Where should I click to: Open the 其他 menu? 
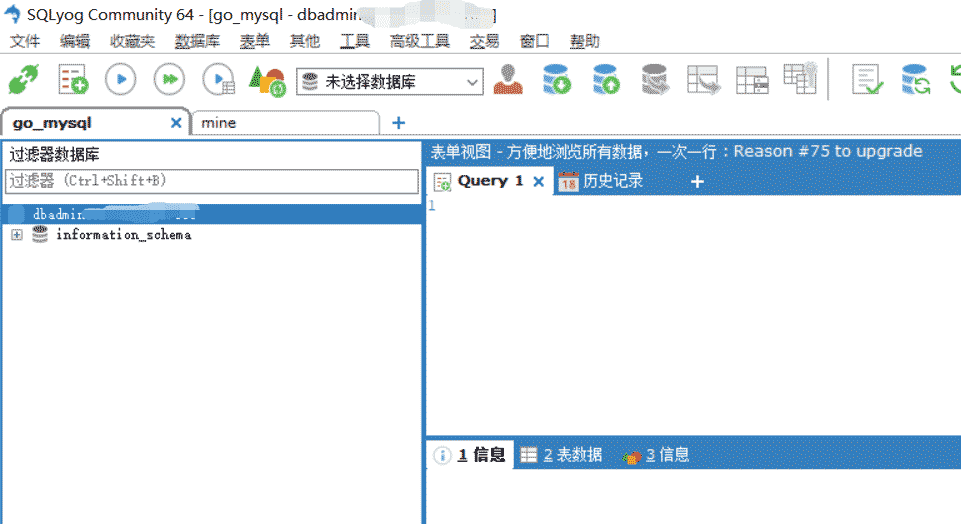(305, 41)
